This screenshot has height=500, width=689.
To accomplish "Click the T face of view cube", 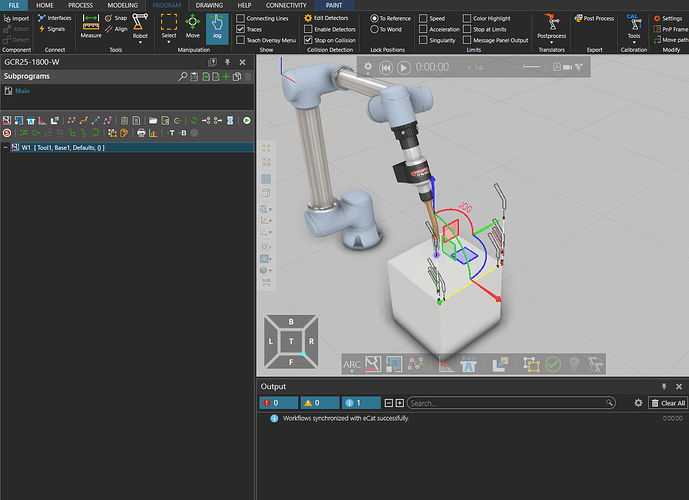I will pos(291,341).
